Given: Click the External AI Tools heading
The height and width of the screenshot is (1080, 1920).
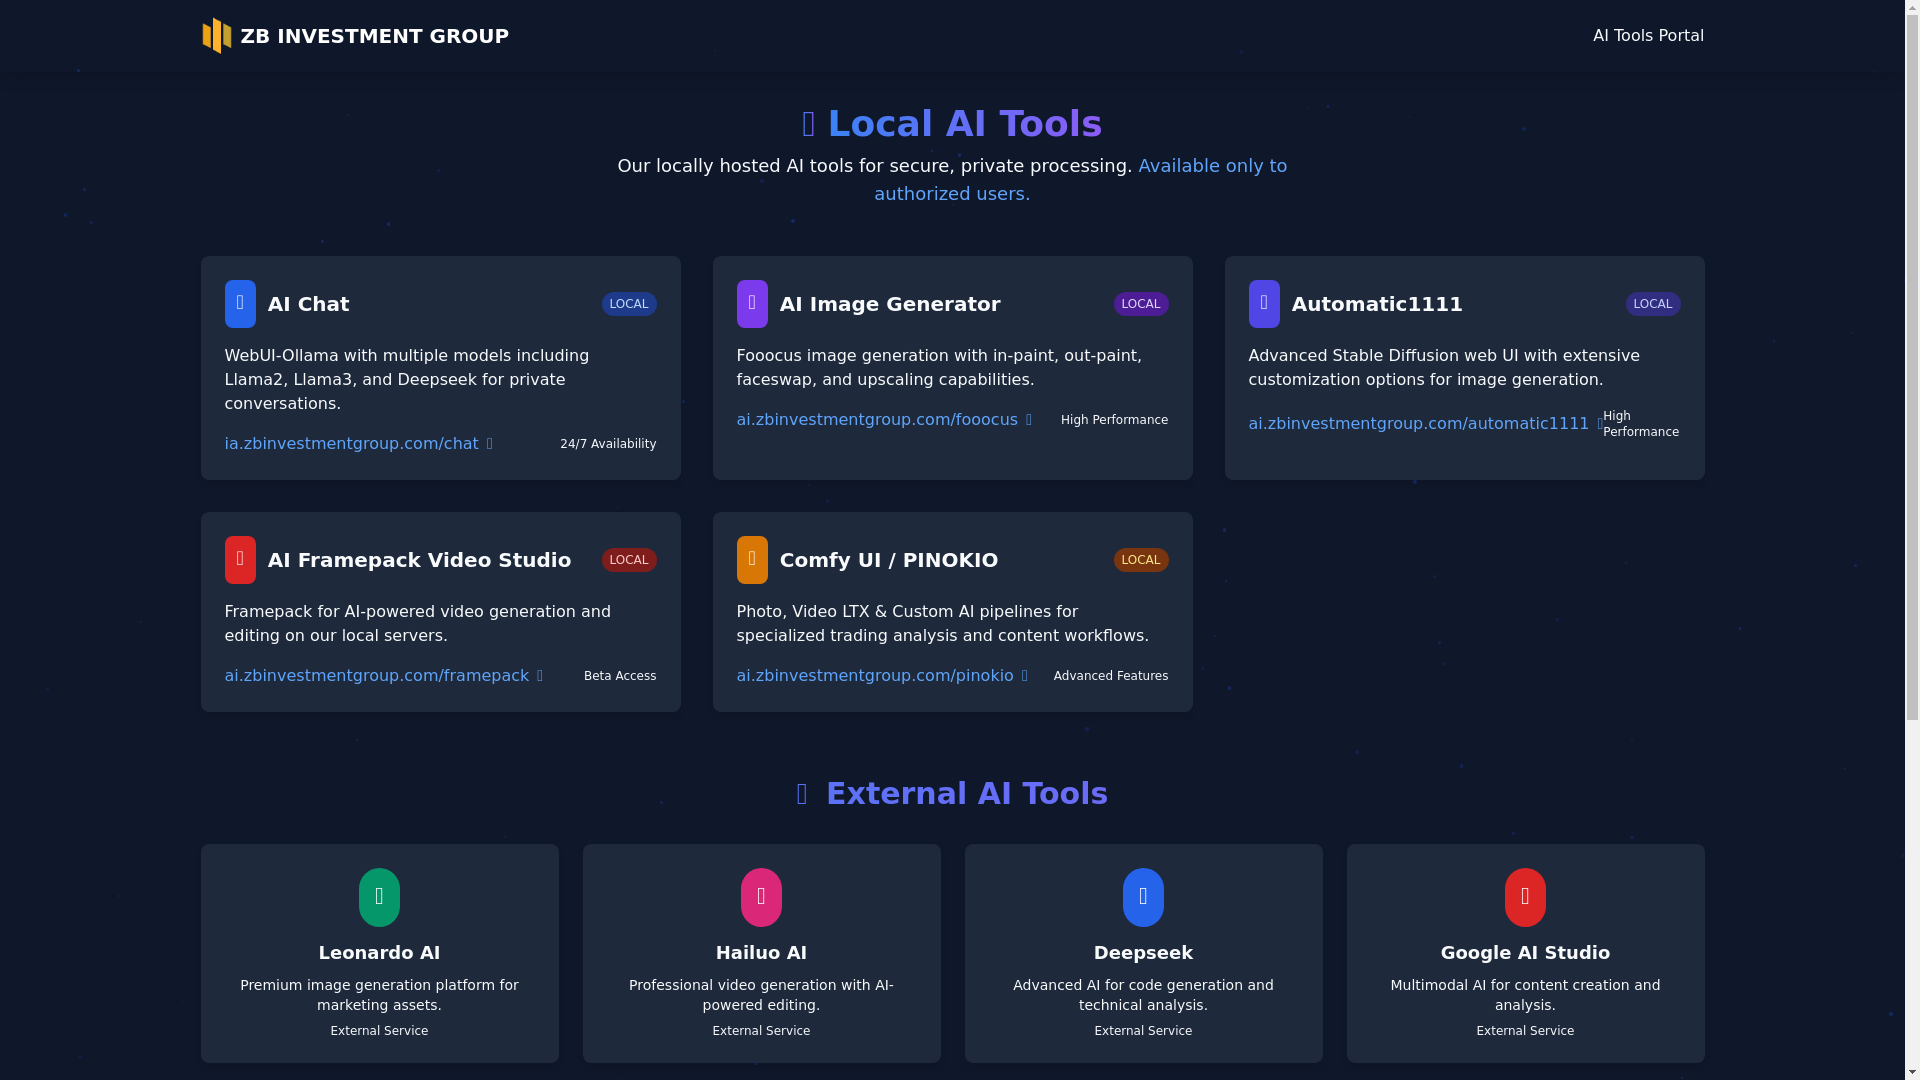Looking at the screenshot, I should pos(967,794).
